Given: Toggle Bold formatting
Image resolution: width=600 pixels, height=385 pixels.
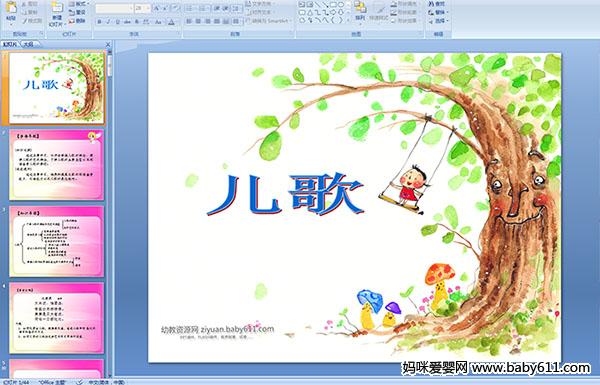Looking at the screenshot, I should [99, 22].
